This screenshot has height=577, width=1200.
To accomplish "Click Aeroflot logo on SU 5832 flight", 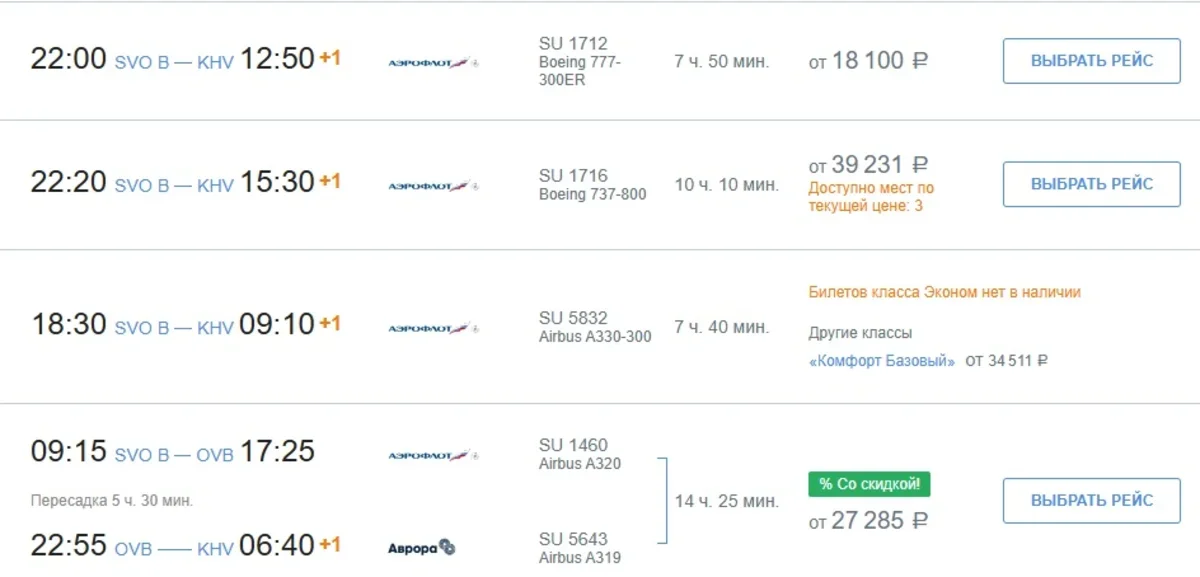I will pos(433,328).
